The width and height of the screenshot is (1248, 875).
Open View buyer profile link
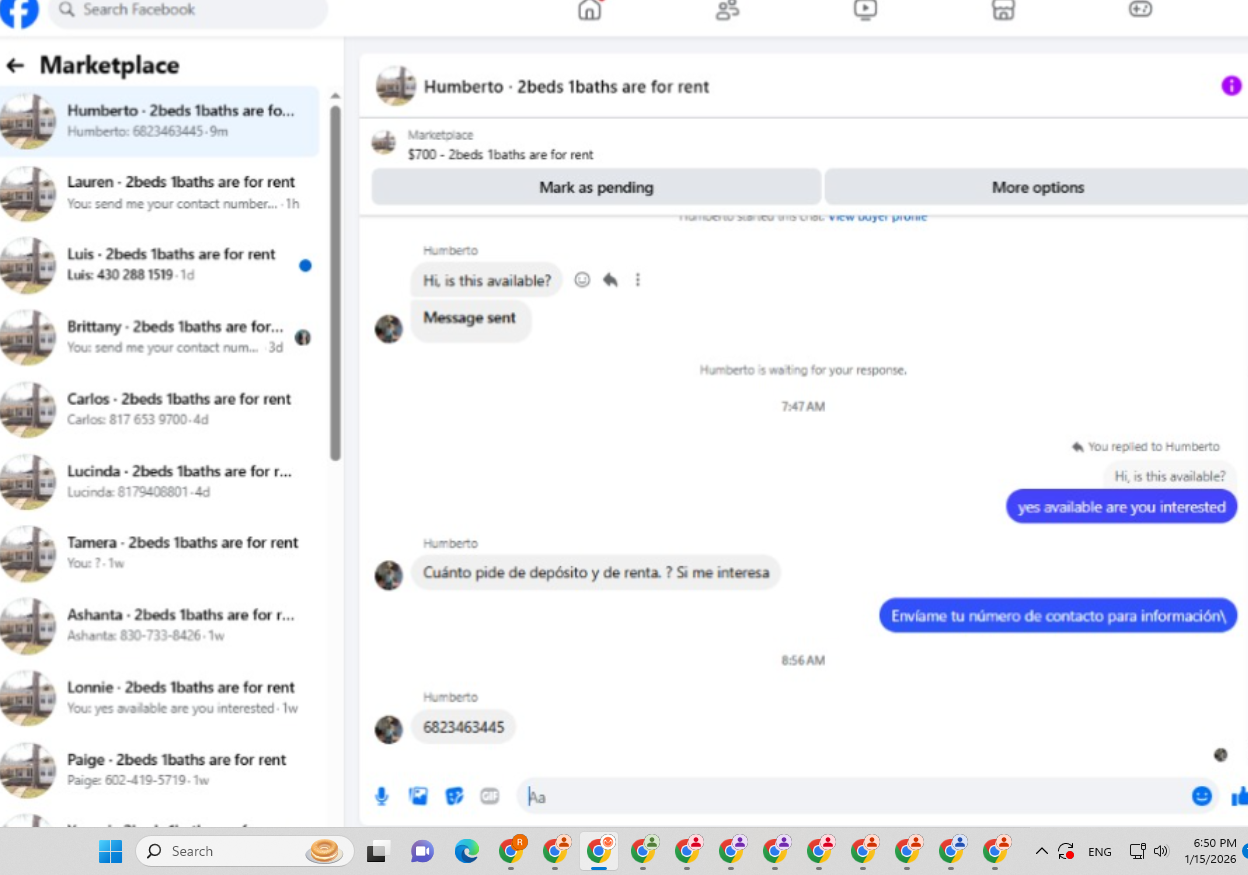pyautogui.click(x=877, y=216)
